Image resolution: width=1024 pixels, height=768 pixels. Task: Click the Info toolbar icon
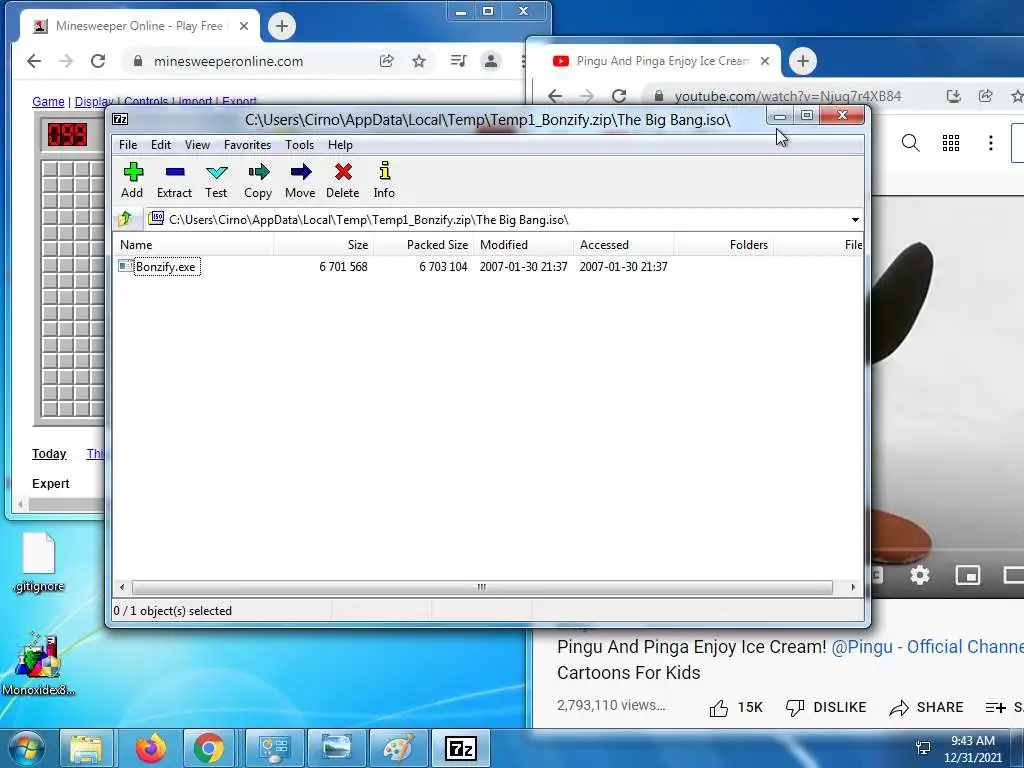point(384,180)
